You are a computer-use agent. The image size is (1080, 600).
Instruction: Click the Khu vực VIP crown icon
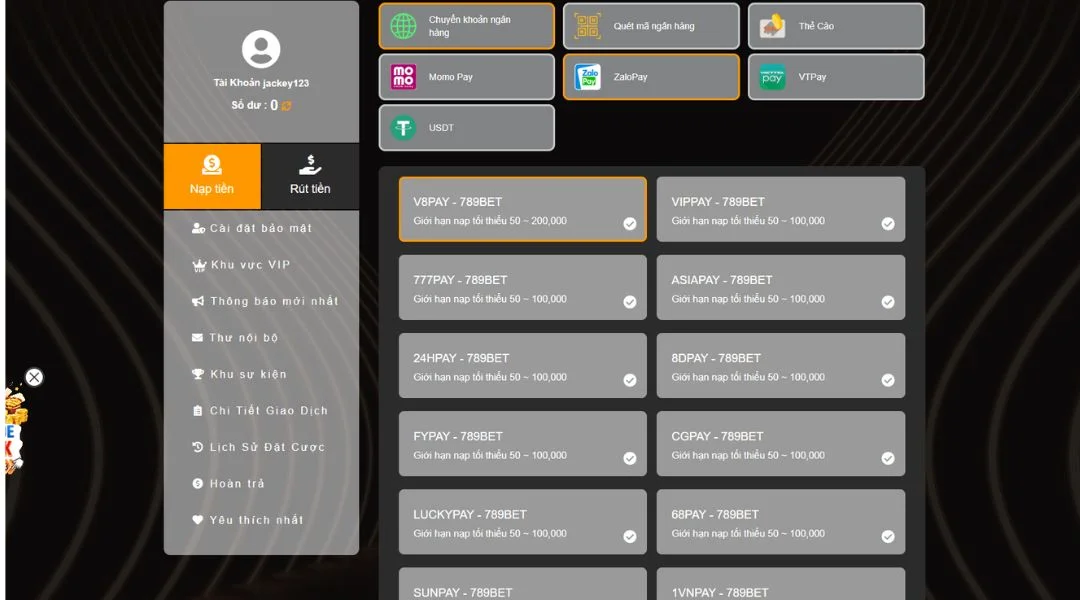tap(199, 265)
